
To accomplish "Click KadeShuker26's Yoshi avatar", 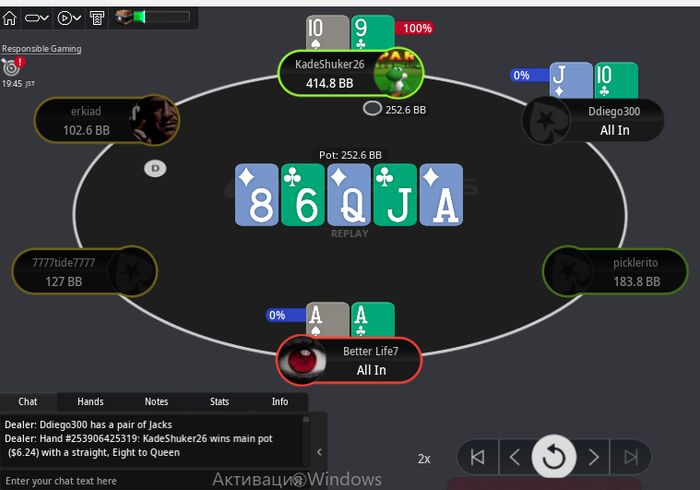I will (x=397, y=72).
